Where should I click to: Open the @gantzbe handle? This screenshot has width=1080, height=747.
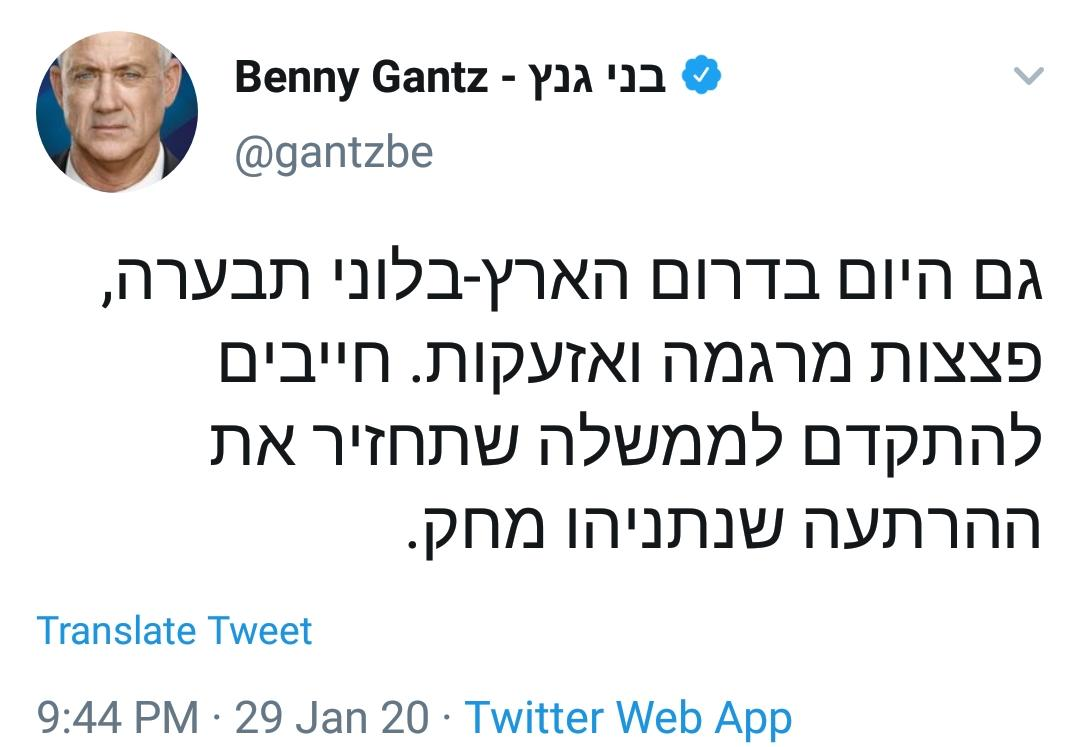click(334, 153)
